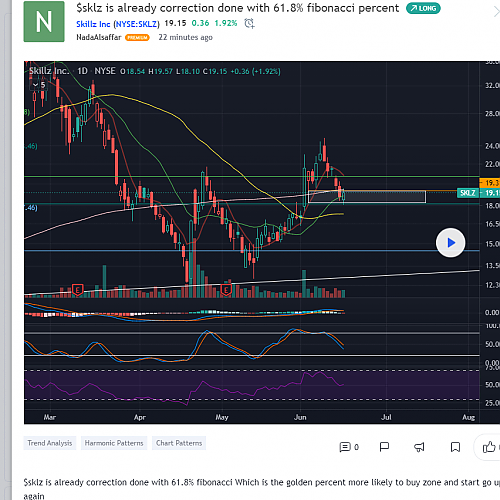Select the Chart Patterns tag
The height and width of the screenshot is (500, 500).
tap(179, 443)
